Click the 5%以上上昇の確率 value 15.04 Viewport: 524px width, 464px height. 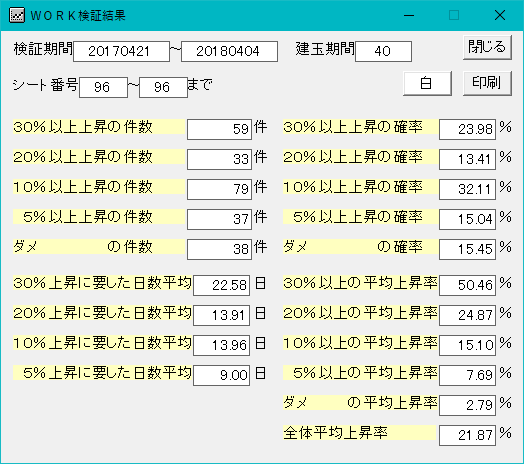467,219
